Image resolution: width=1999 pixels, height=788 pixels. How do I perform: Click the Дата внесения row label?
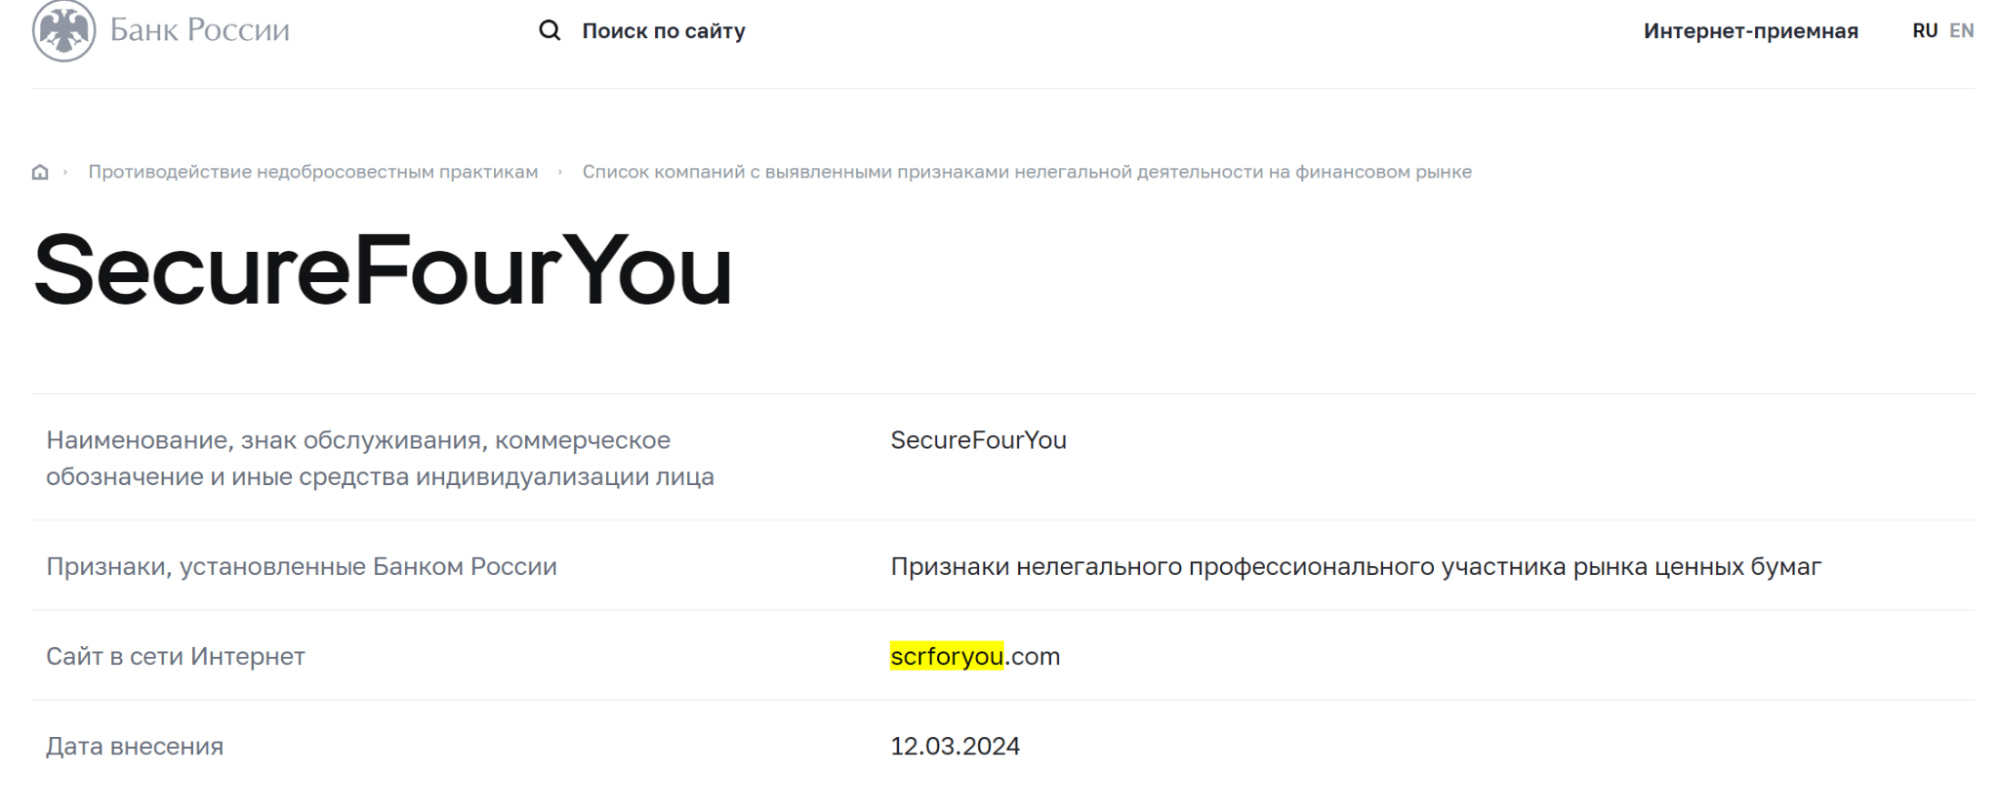[x=135, y=746]
